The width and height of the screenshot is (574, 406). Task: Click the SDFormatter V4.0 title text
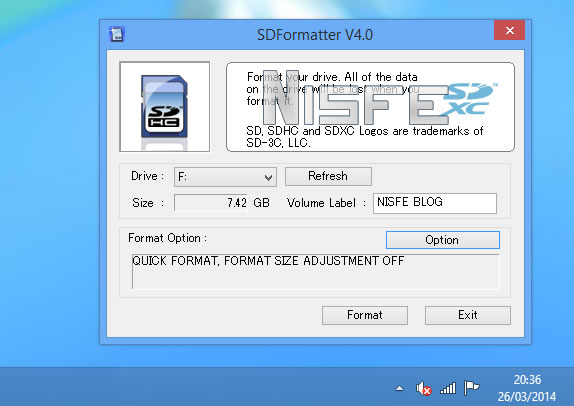tap(315, 35)
